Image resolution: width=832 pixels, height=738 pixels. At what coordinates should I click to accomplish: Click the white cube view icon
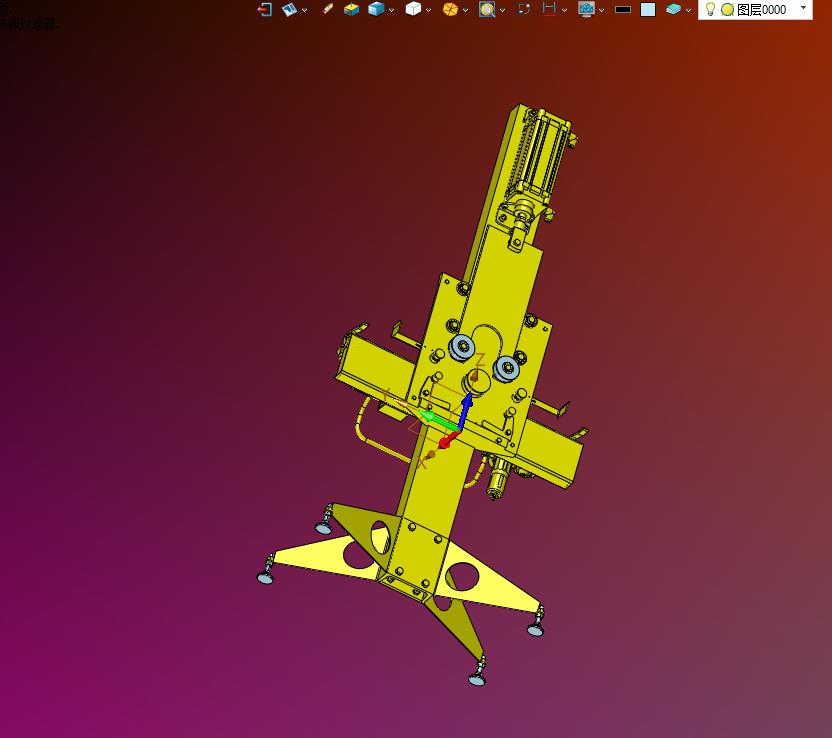pyautogui.click(x=413, y=9)
